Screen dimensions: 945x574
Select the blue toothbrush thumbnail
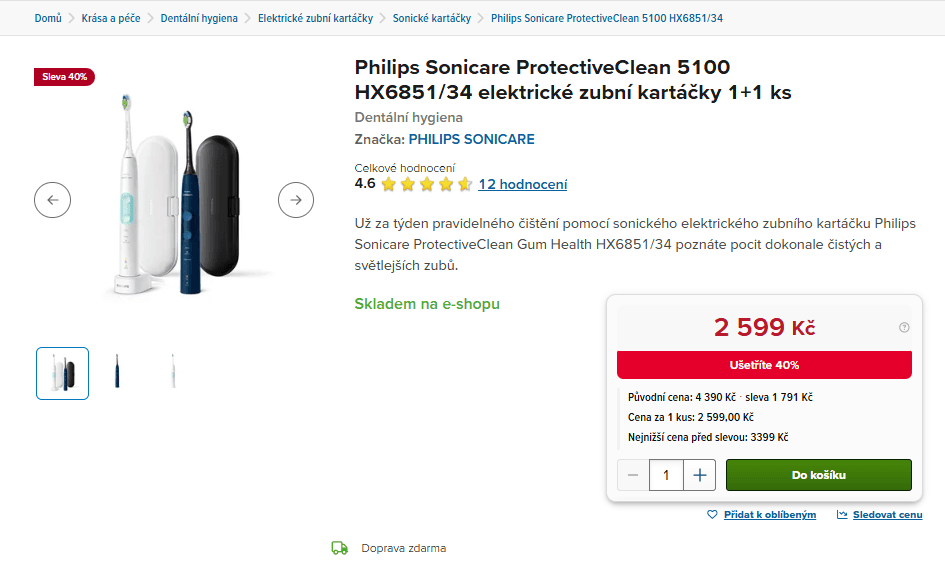(117, 372)
